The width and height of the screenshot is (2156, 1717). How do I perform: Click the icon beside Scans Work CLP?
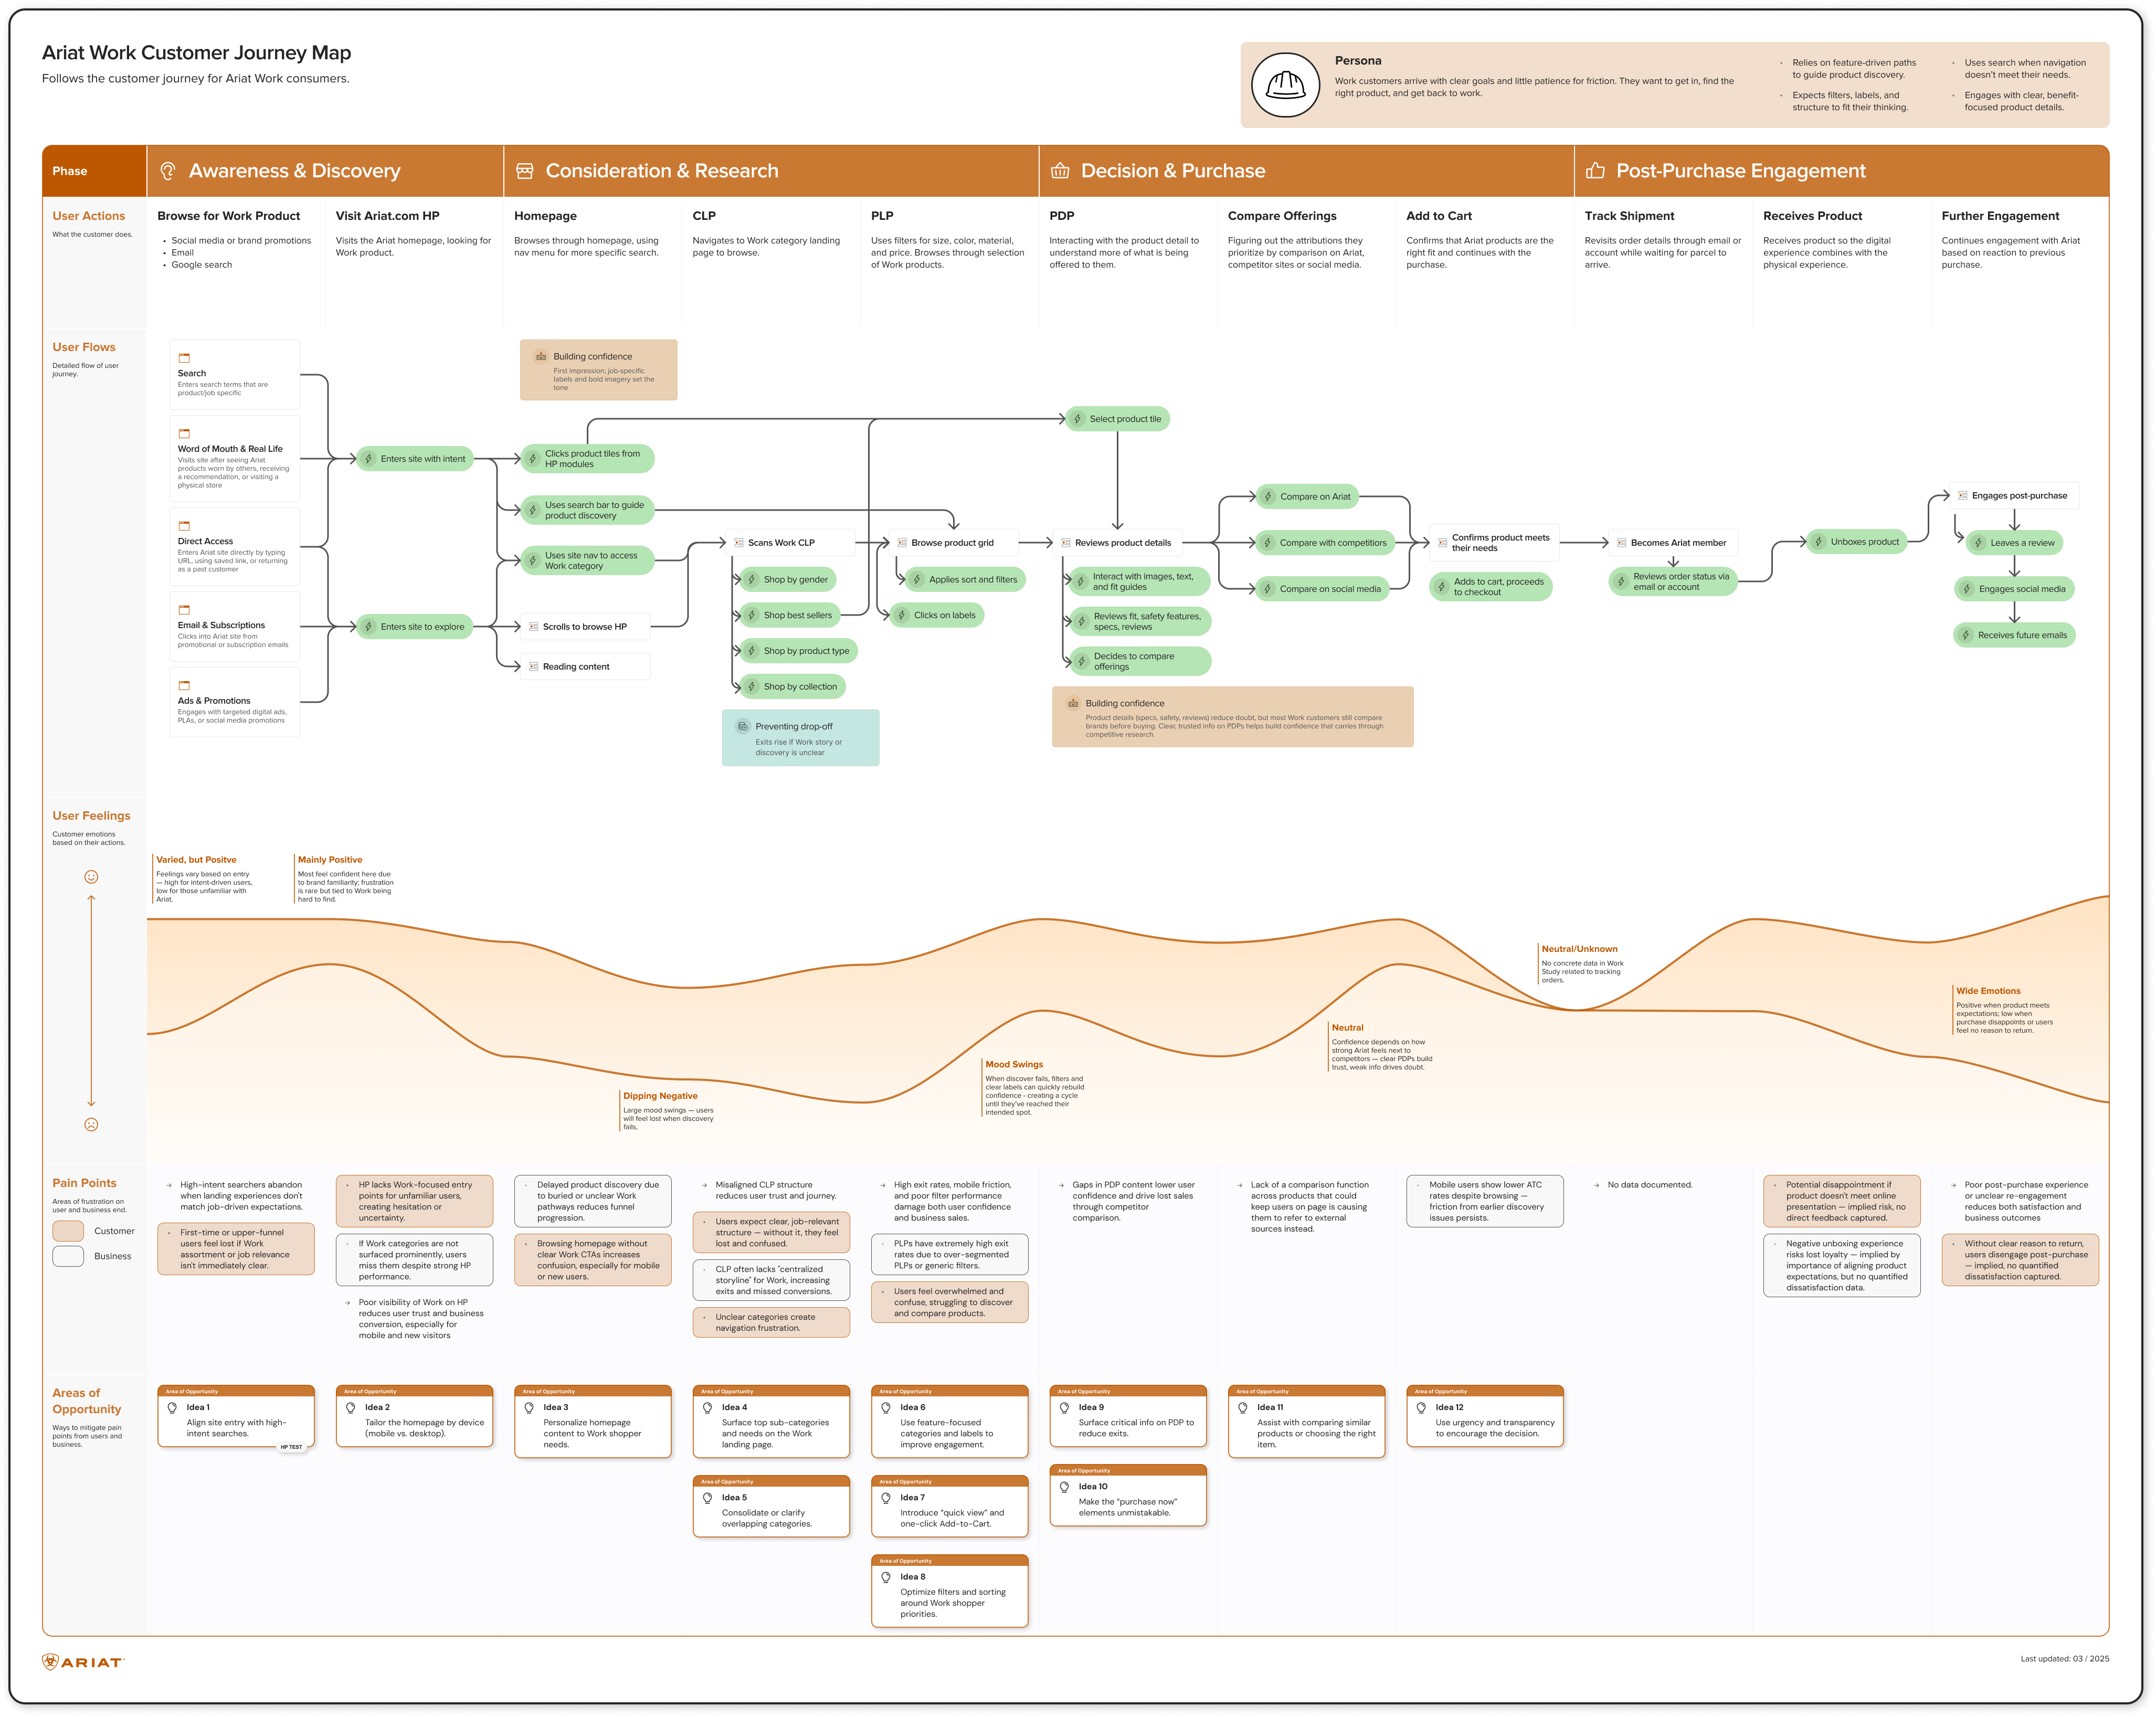(x=738, y=543)
